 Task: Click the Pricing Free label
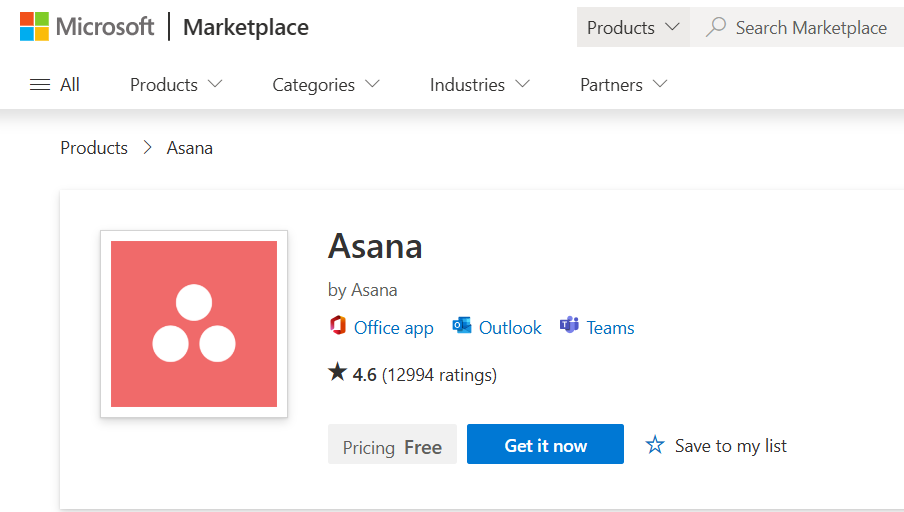393,444
